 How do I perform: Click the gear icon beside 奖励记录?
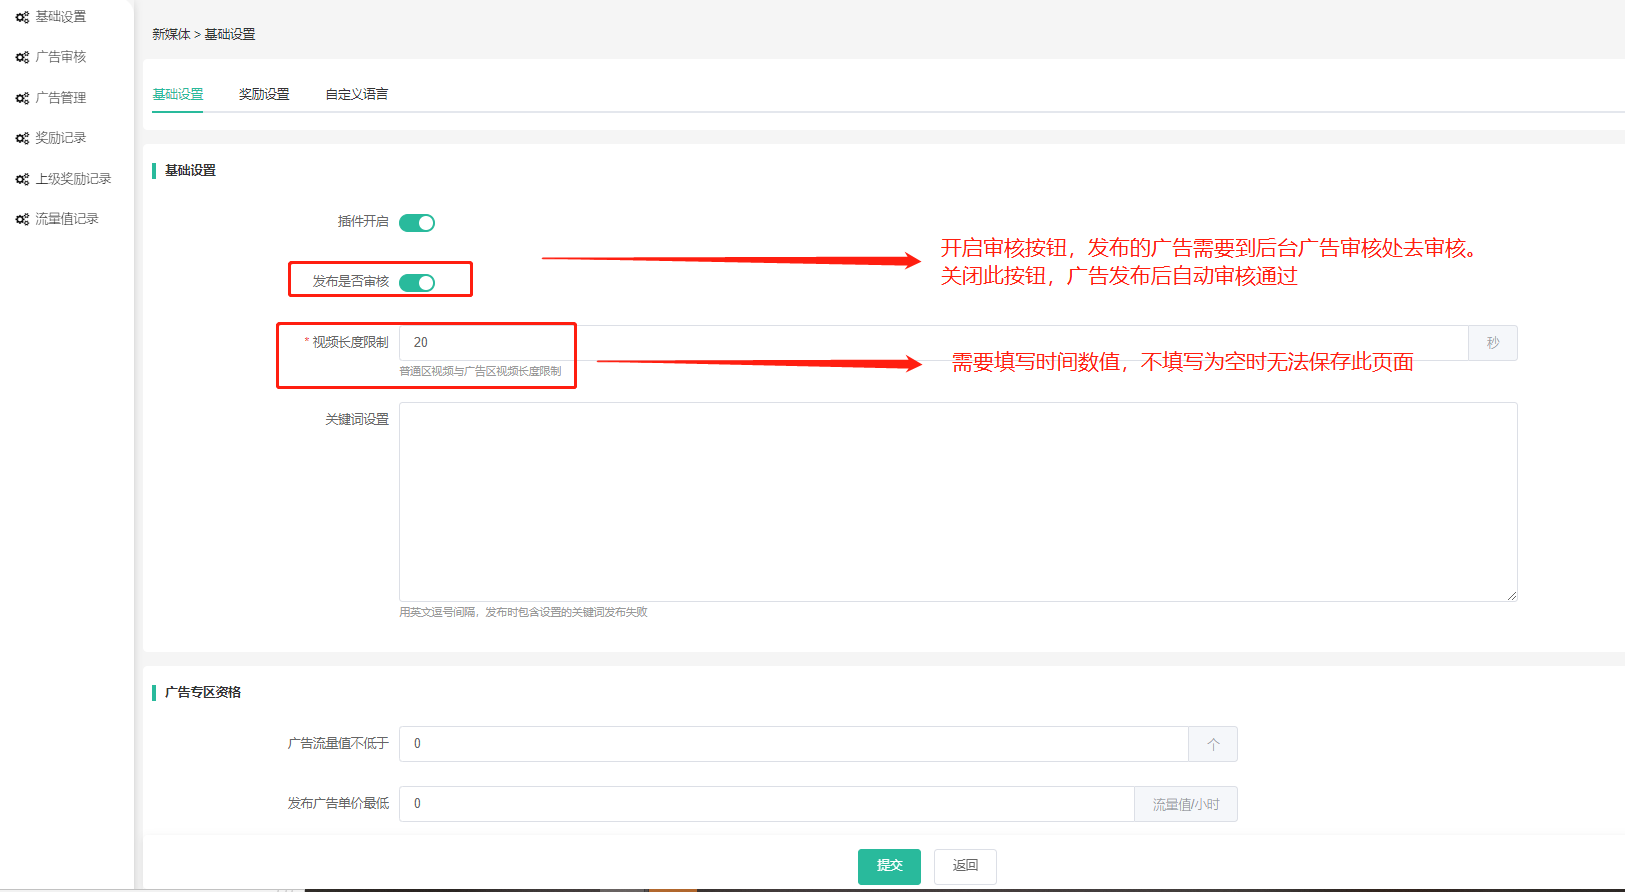click(22, 138)
